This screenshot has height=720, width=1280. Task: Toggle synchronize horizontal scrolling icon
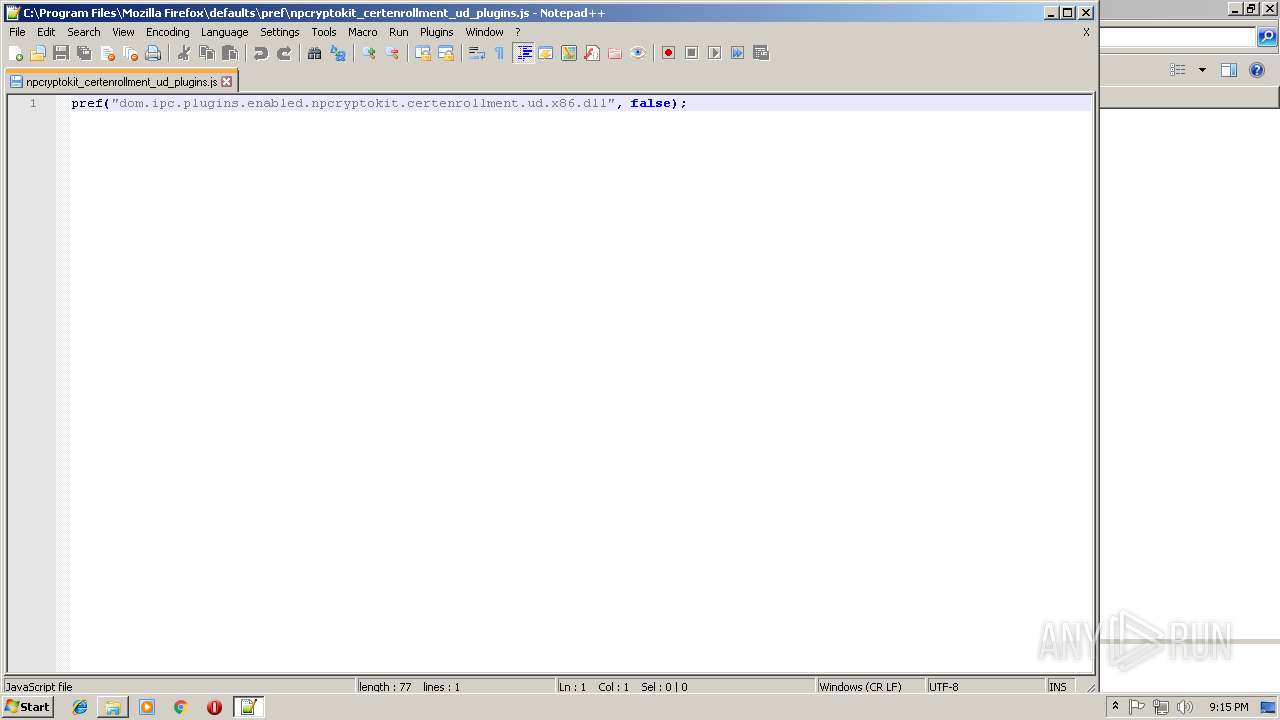pos(446,53)
